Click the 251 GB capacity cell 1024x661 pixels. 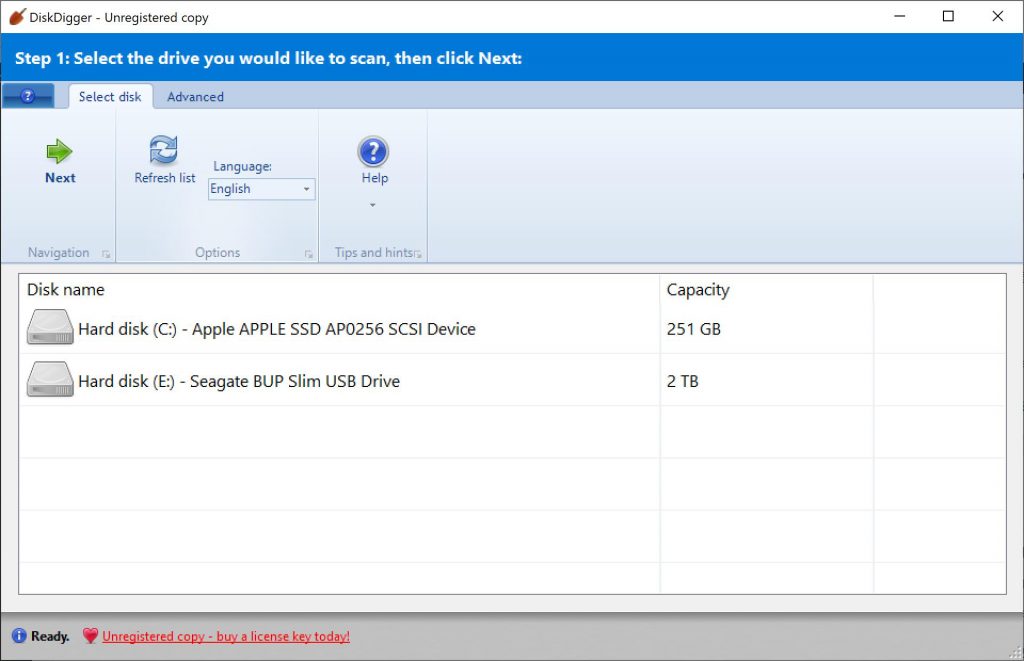(x=694, y=329)
